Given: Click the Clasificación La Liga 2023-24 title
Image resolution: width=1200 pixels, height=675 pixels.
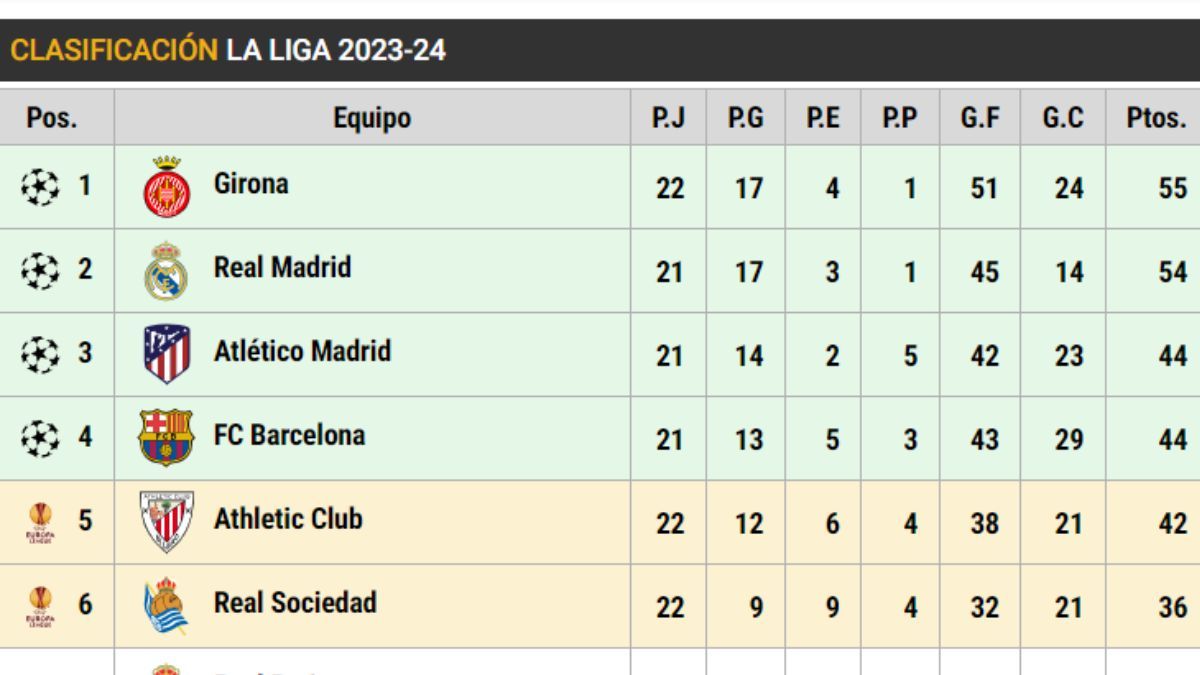Looking at the screenshot, I should pyautogui.click(x=228, y=50).
